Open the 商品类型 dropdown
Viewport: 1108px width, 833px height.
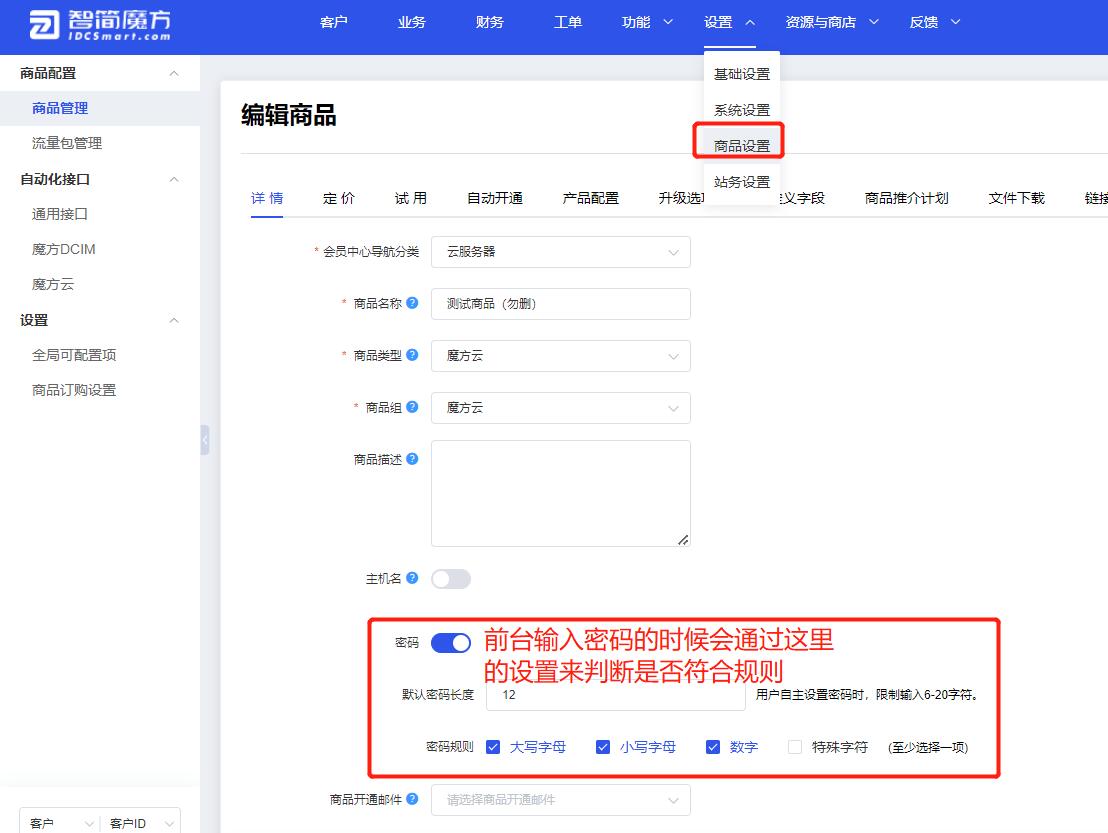560,356
